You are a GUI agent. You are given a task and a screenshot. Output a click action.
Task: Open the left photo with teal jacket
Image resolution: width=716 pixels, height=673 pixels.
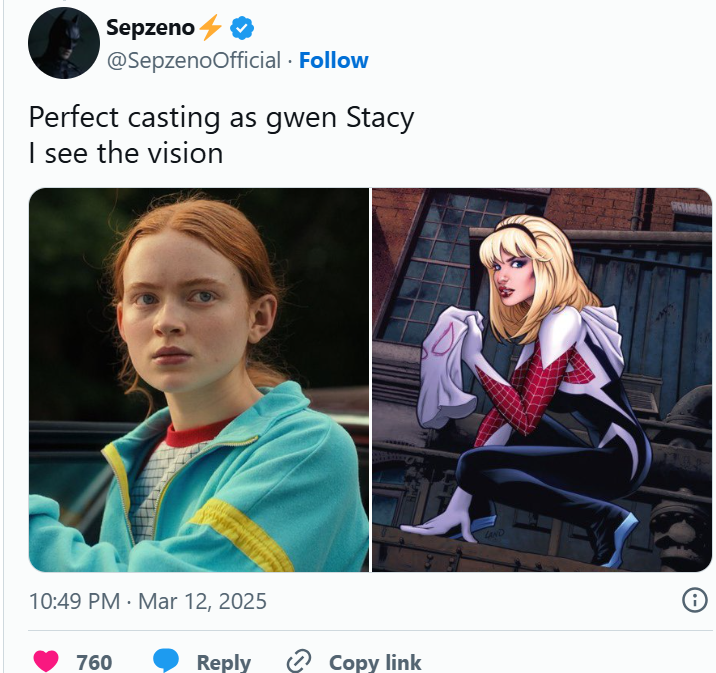pos(198,379)
